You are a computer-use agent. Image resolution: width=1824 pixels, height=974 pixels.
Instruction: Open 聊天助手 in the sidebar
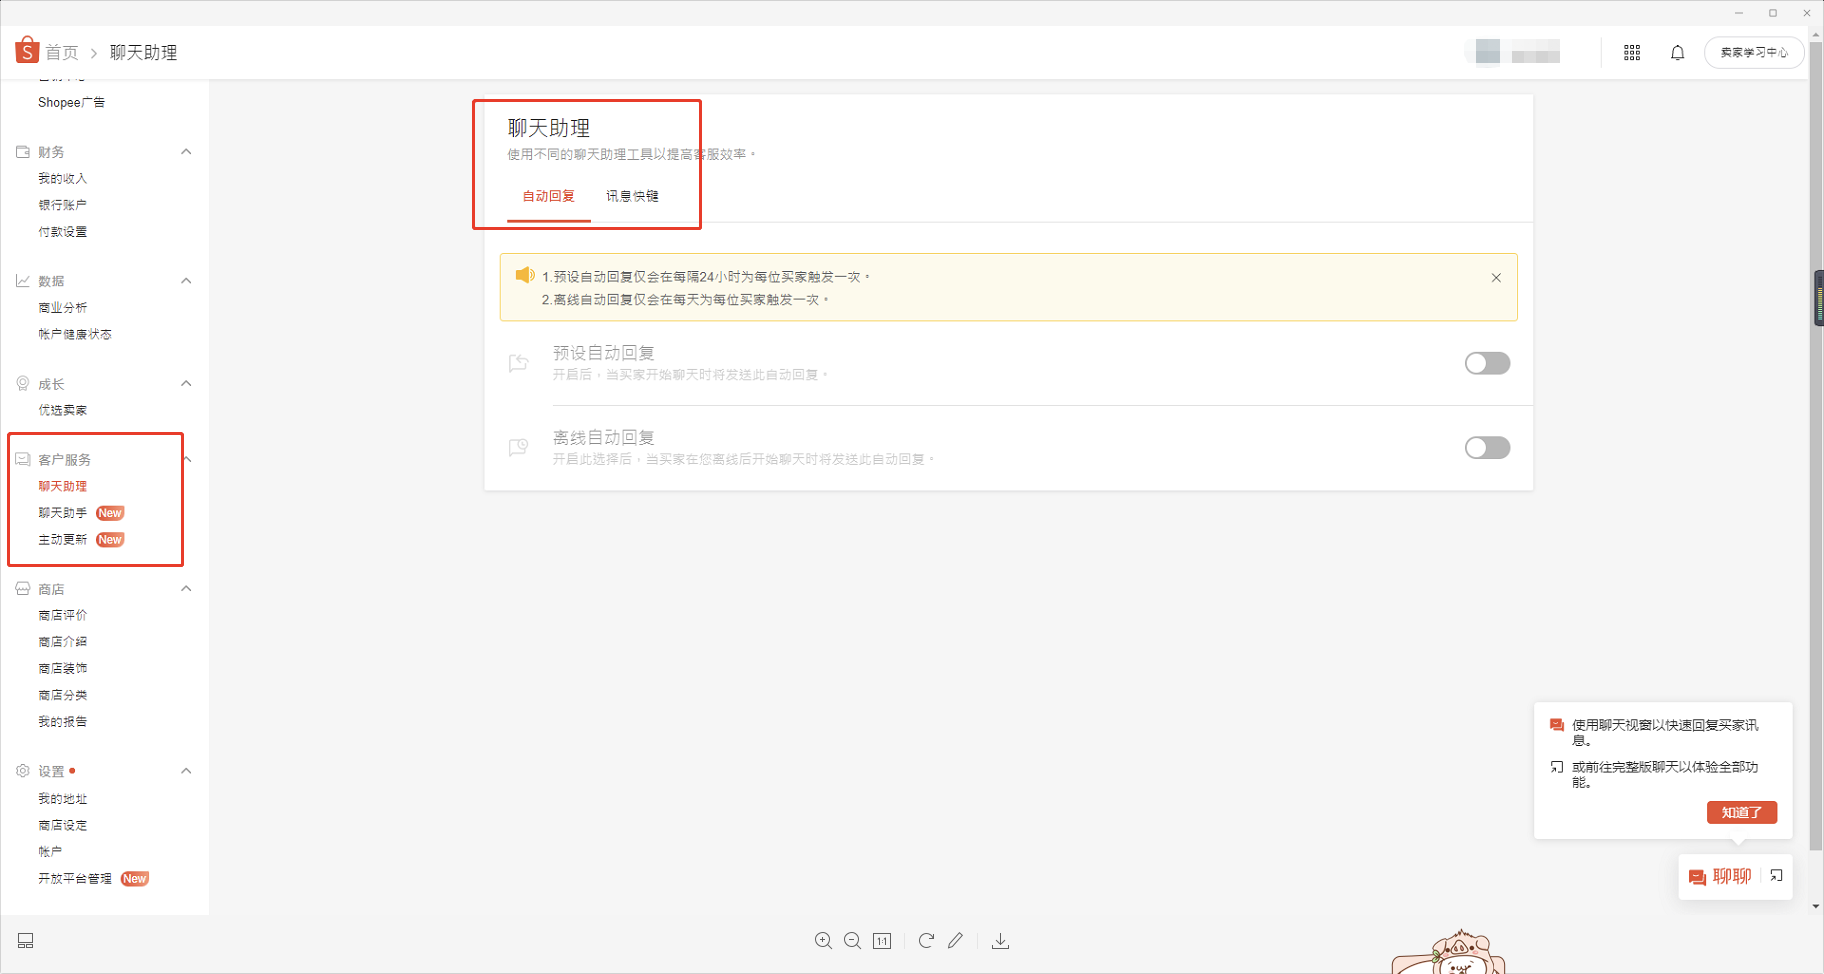click(63, 513)
